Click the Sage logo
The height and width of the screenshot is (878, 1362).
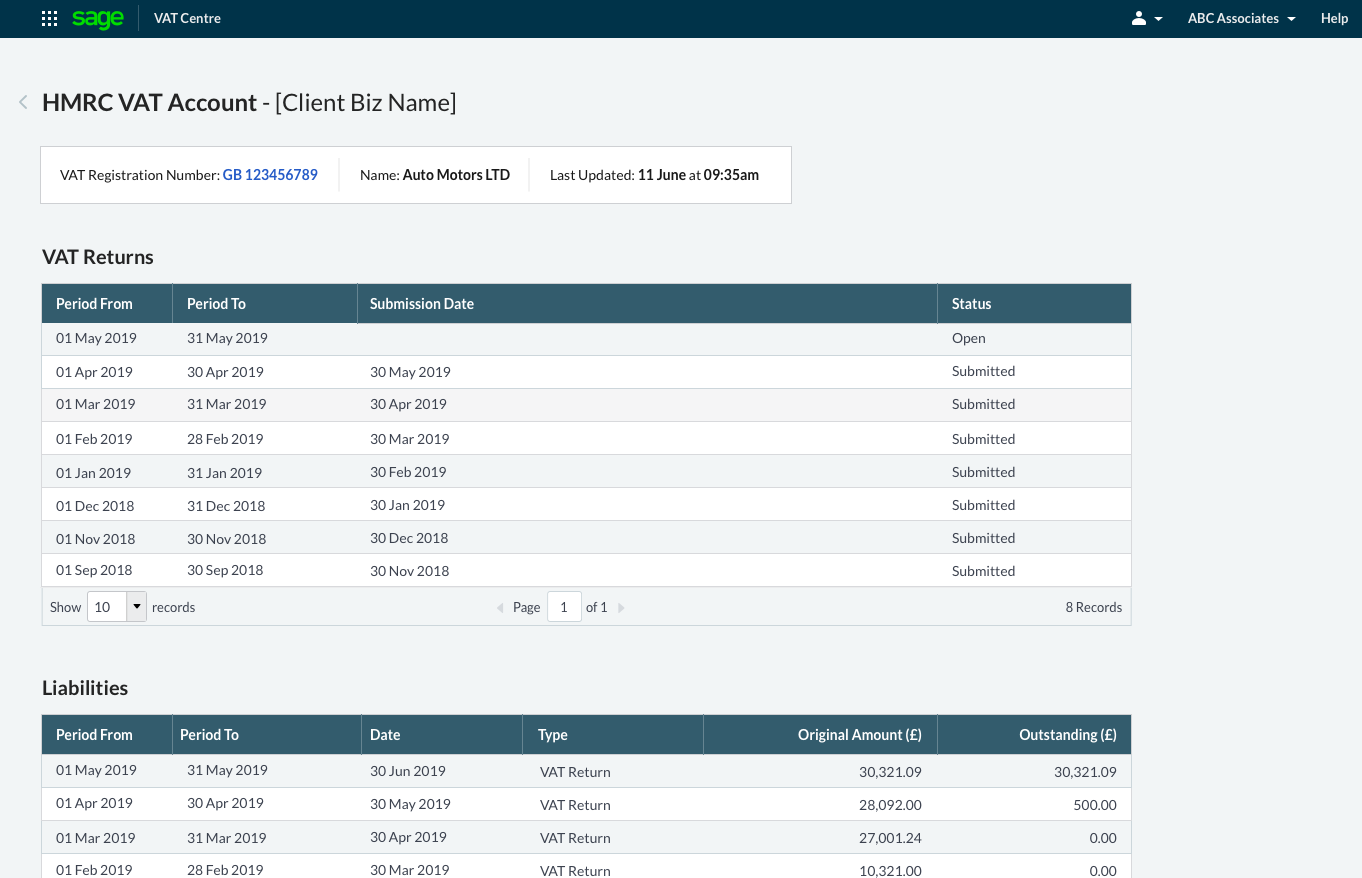(x=98, y=19)
